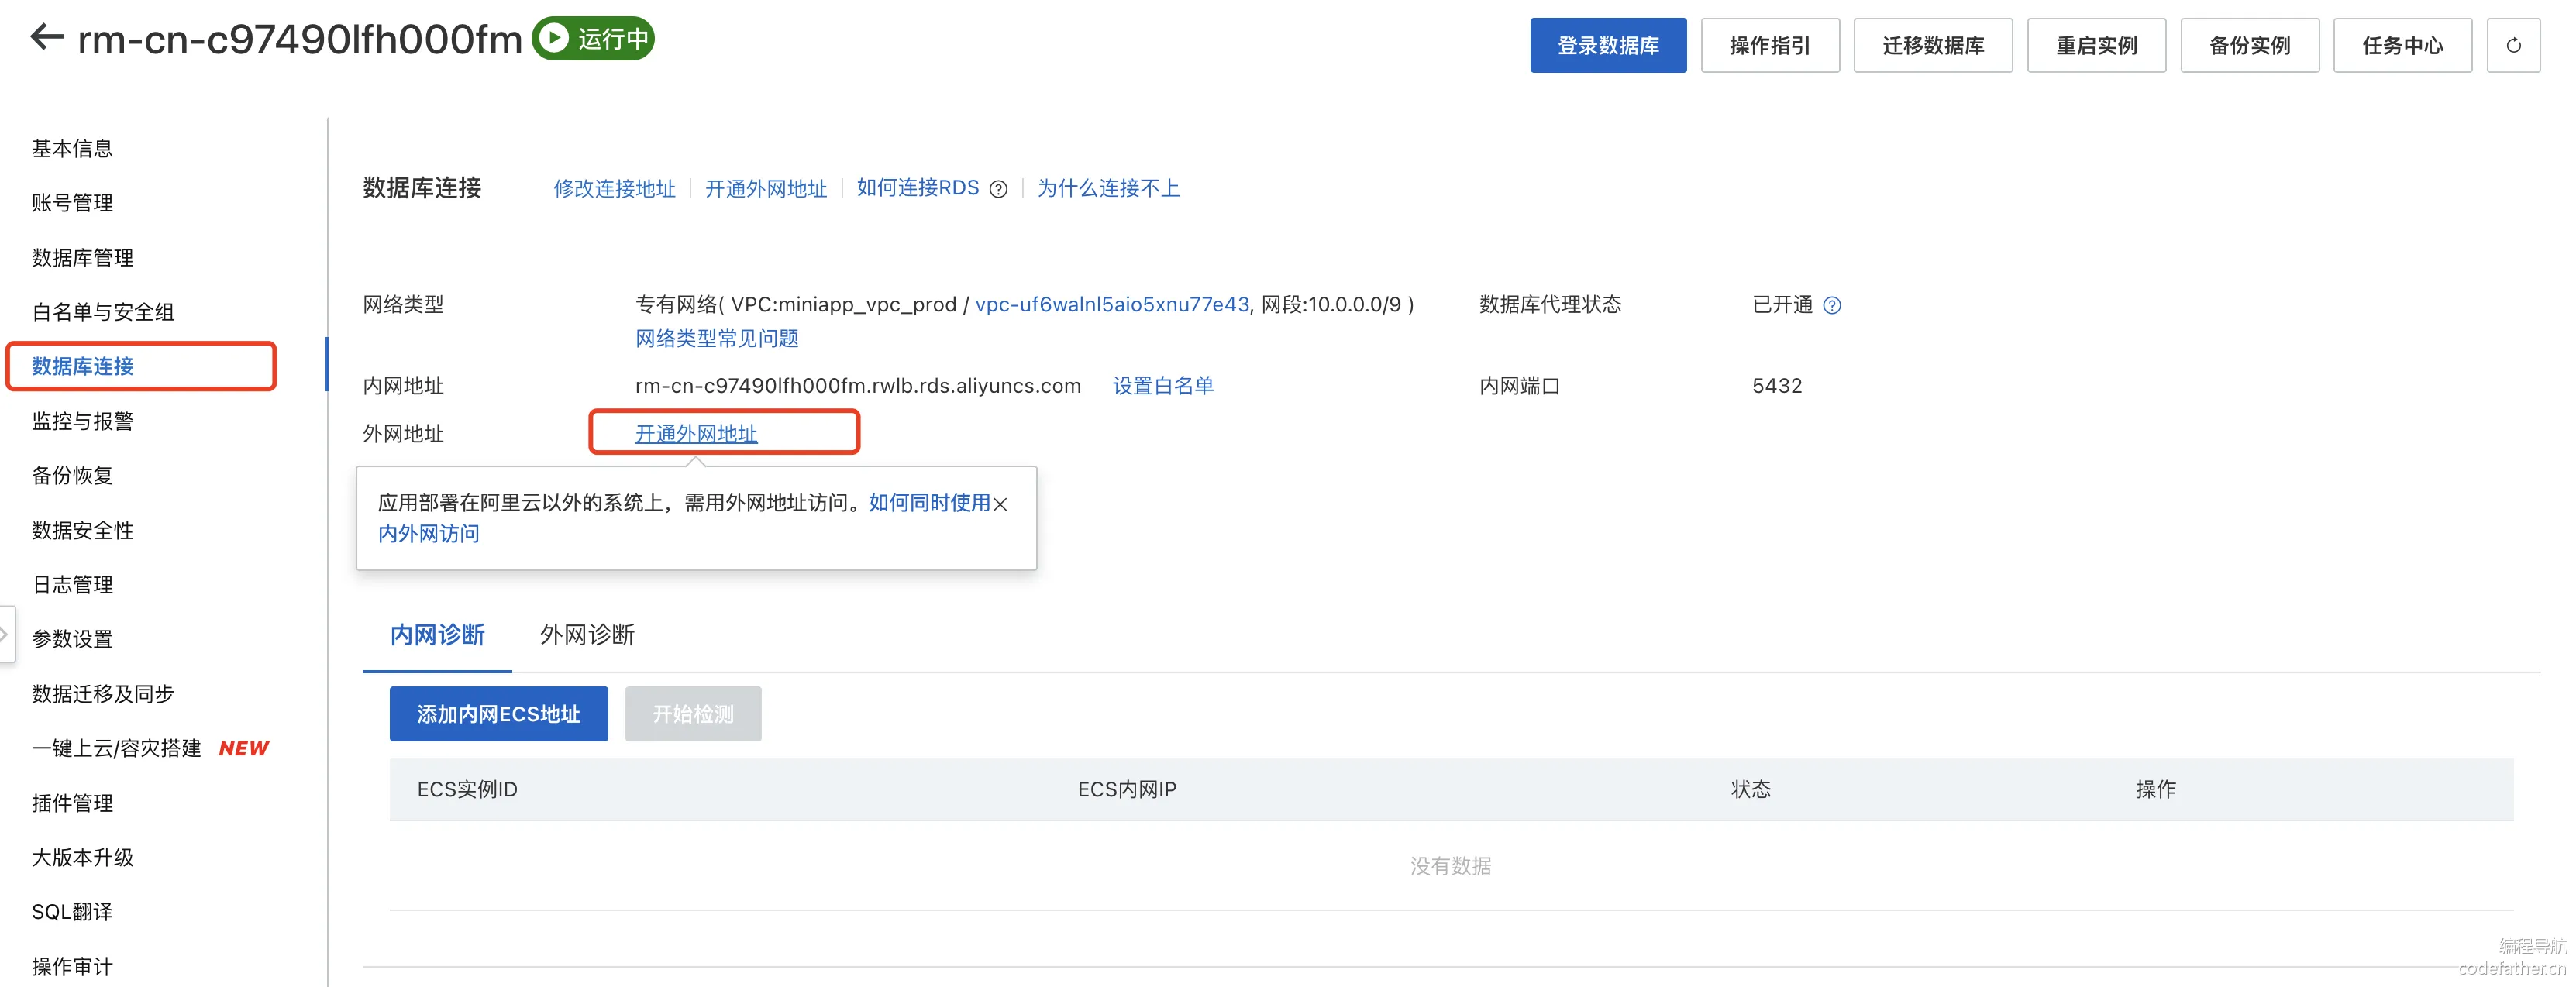
Task: Click 网络类型常见问题 link
Action: (x=717, y=338)
